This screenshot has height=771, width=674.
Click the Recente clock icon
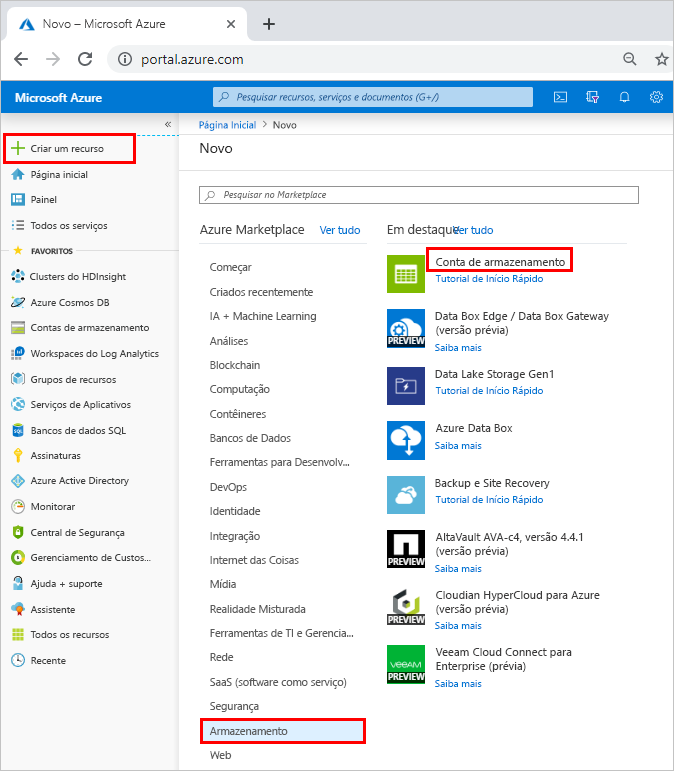18,660
